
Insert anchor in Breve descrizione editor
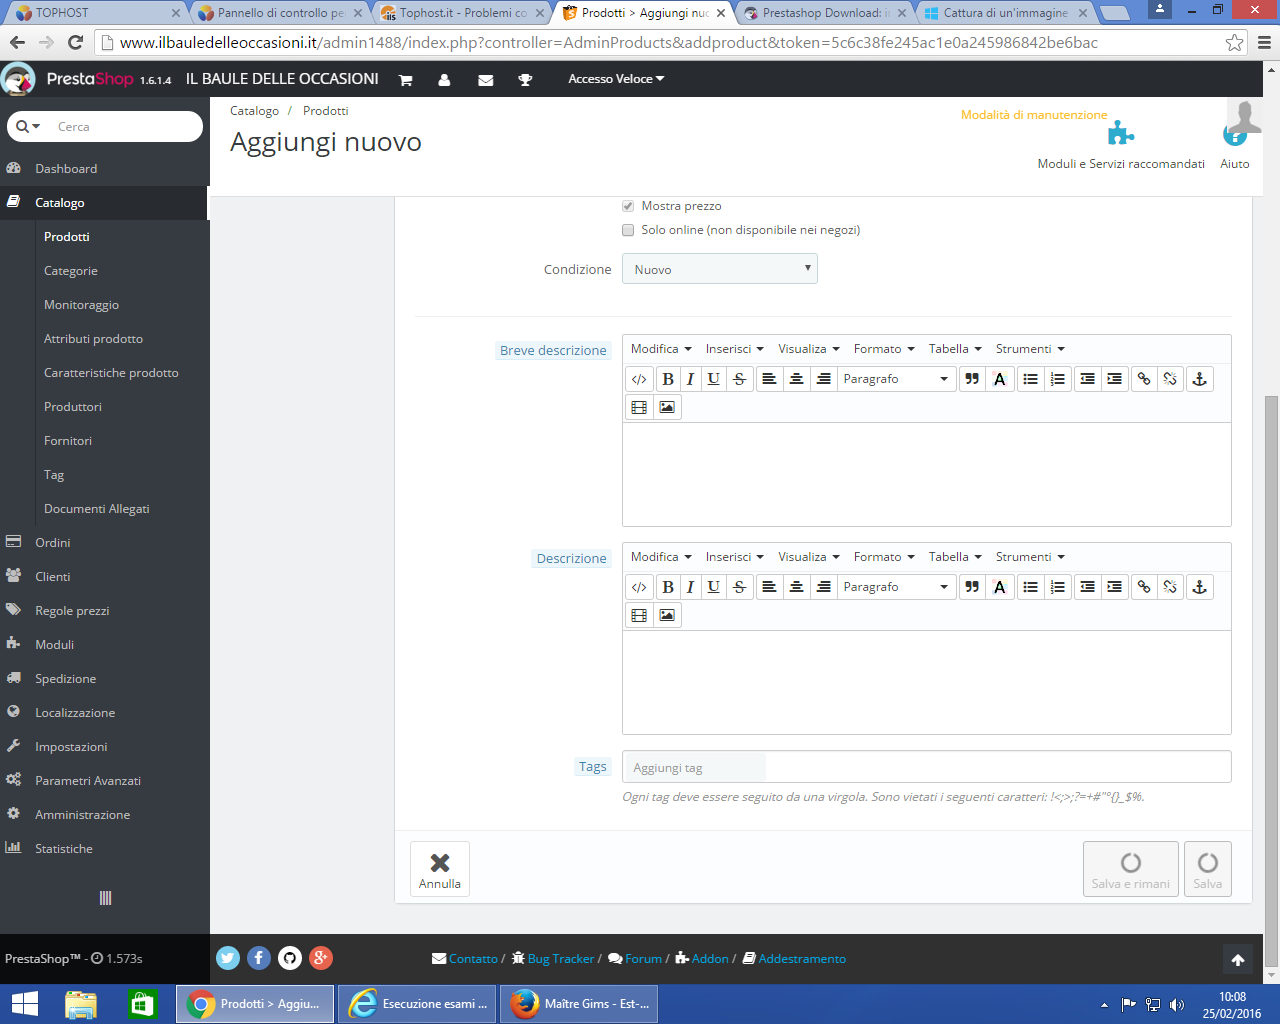point(1200,379)
